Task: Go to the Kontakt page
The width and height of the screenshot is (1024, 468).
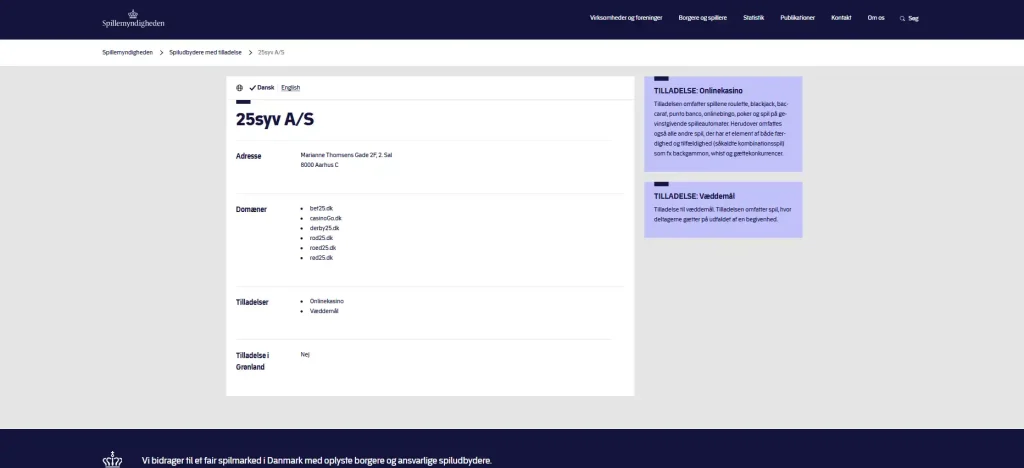Action: point(841,18)
